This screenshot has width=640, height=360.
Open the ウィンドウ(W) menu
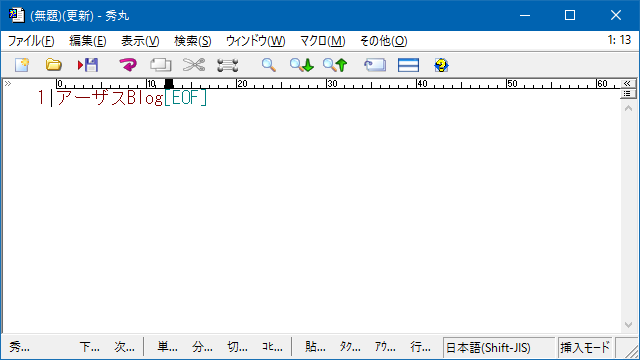256,41
